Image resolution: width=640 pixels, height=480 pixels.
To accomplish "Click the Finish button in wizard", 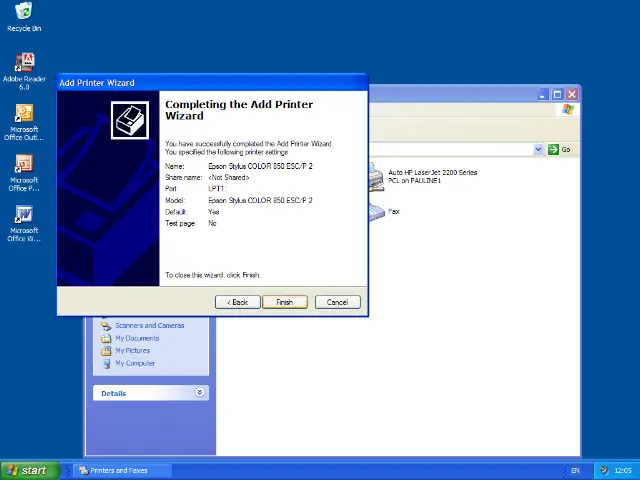I will coord(284,302).
